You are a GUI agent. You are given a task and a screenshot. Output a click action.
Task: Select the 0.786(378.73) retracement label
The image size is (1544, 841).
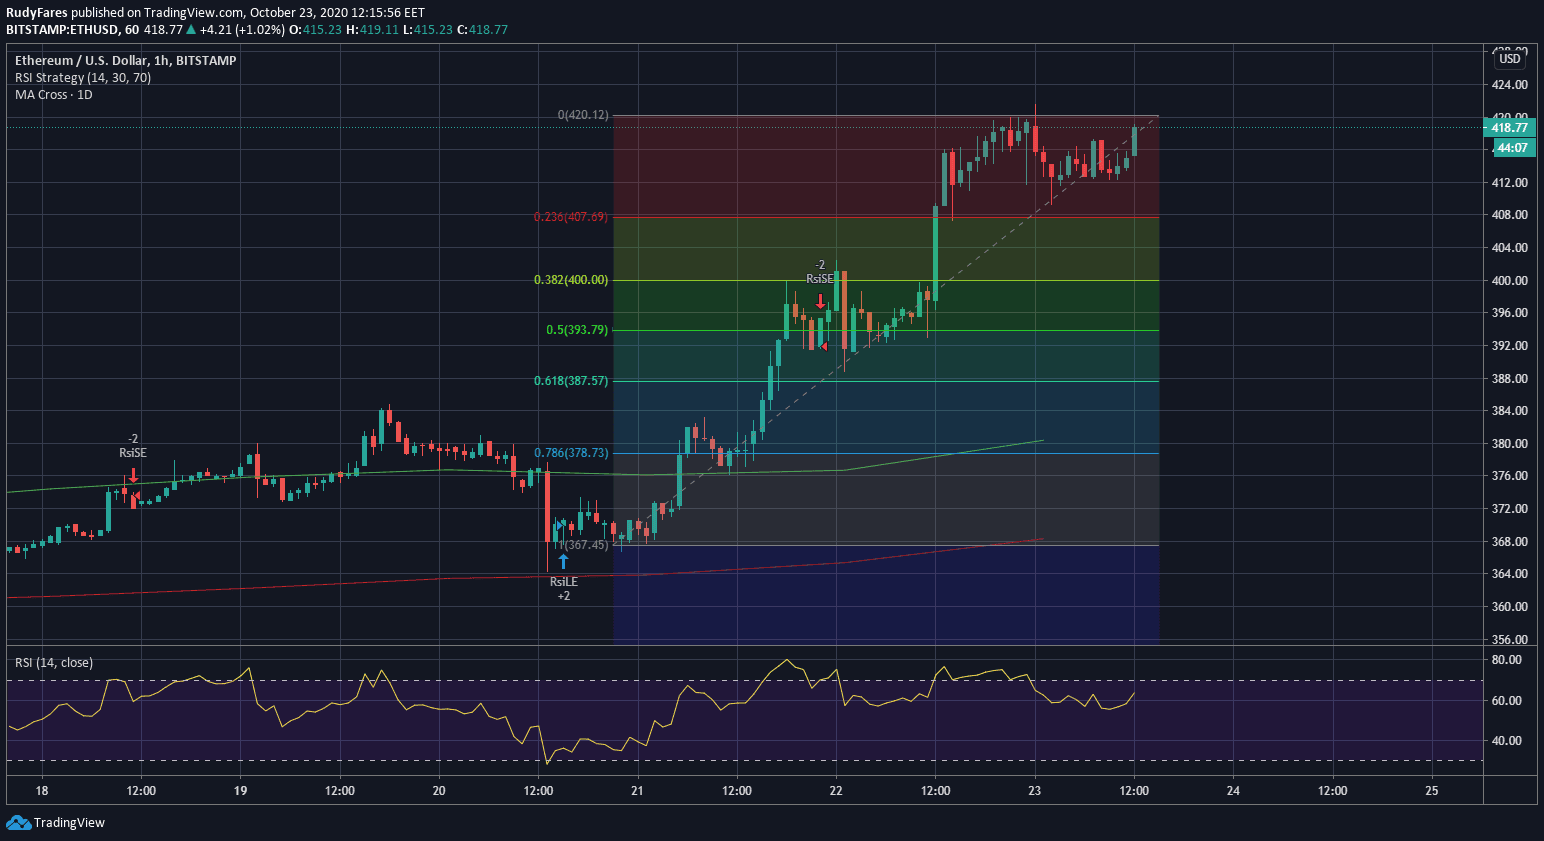(570, 453)
